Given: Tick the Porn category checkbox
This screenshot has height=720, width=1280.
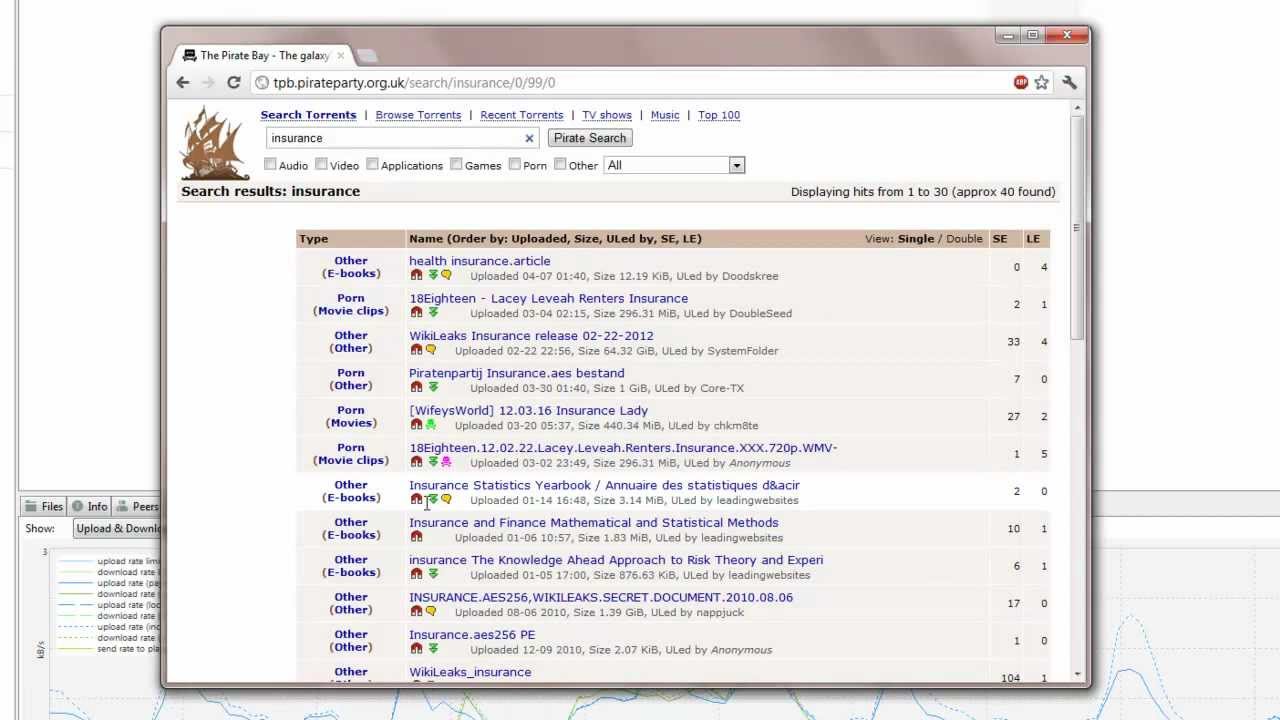Looking at the screenshot, I should [x=515, y=164].
